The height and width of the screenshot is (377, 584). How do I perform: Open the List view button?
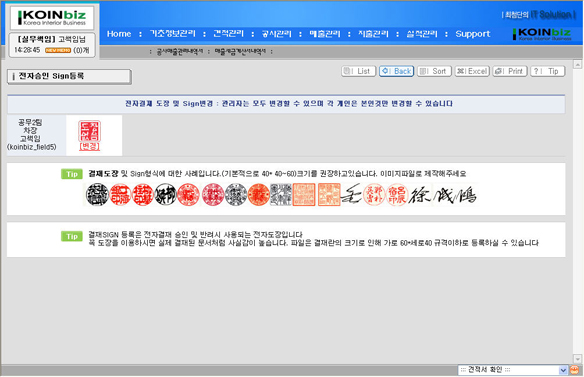359,71
